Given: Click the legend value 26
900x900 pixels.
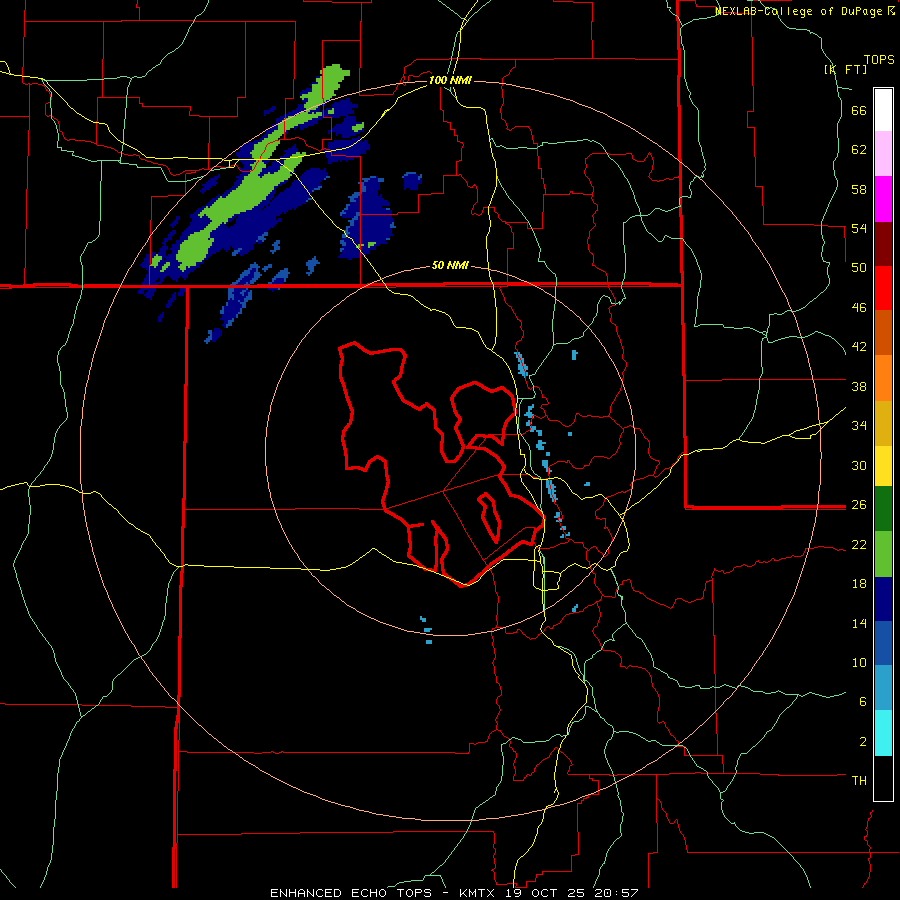Looking at the screenshot, I should 859,505.
